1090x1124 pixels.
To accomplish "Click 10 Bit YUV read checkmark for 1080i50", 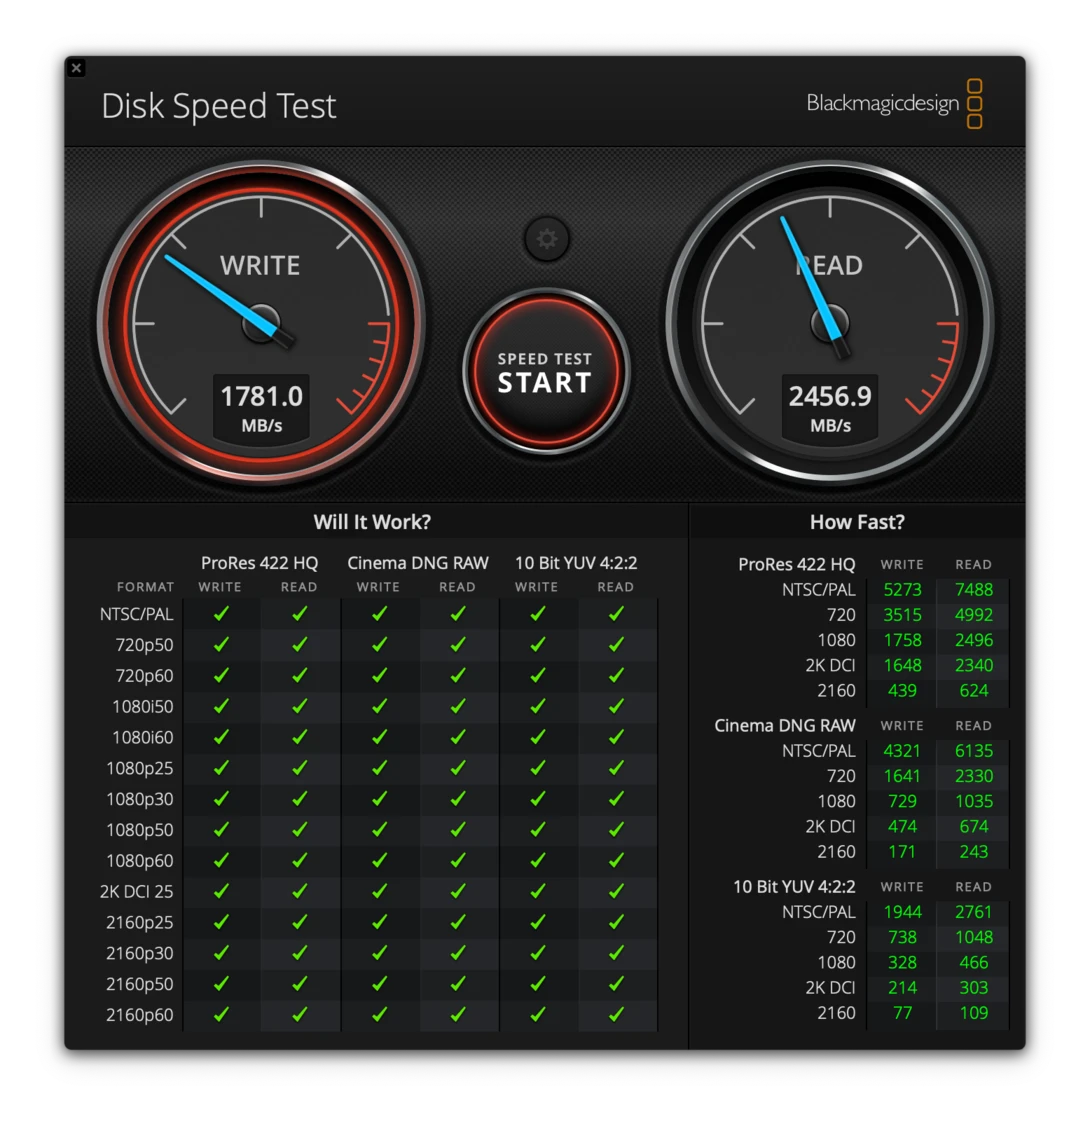I will pyautogui.click(x=616, y=707).
